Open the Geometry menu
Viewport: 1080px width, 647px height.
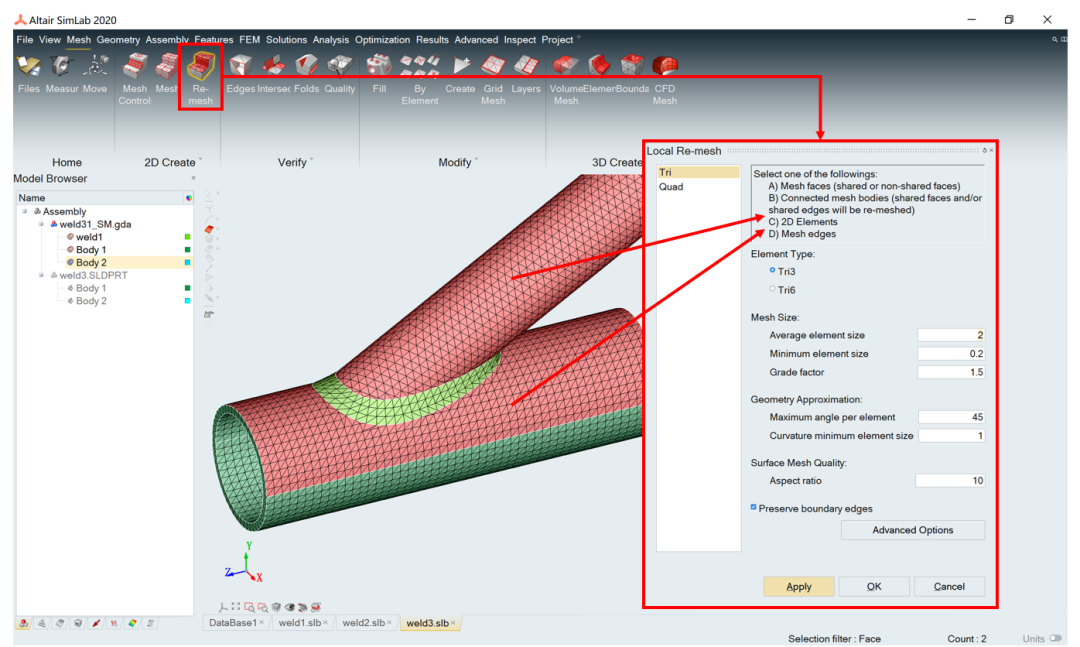[118, 40]
